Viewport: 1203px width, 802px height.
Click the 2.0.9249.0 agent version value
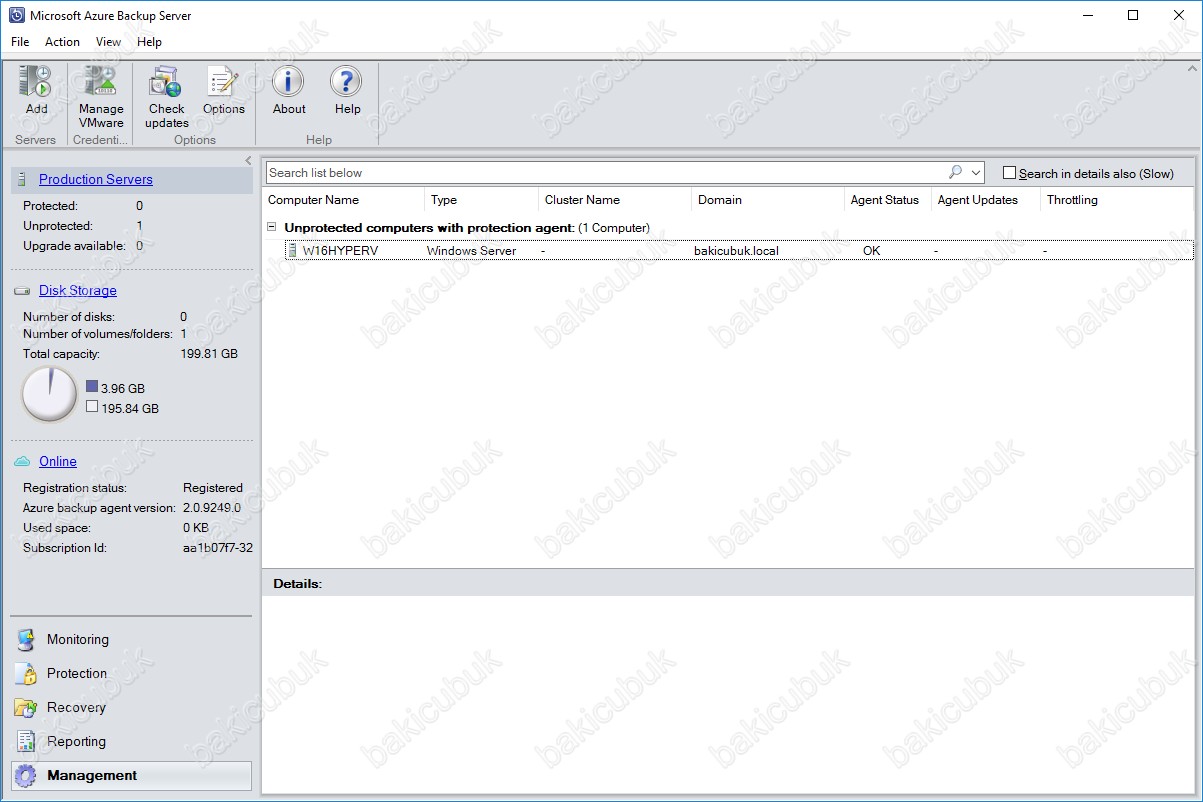212,508
